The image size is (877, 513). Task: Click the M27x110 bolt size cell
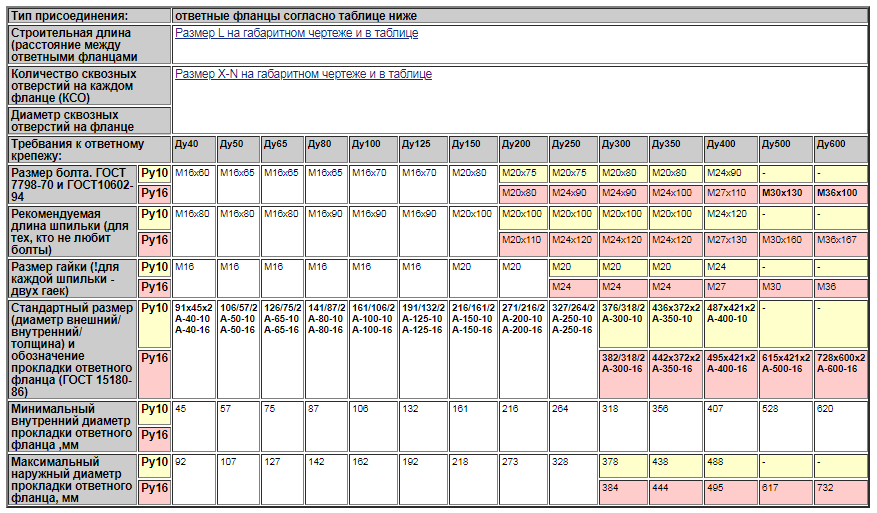click(730, 194)
